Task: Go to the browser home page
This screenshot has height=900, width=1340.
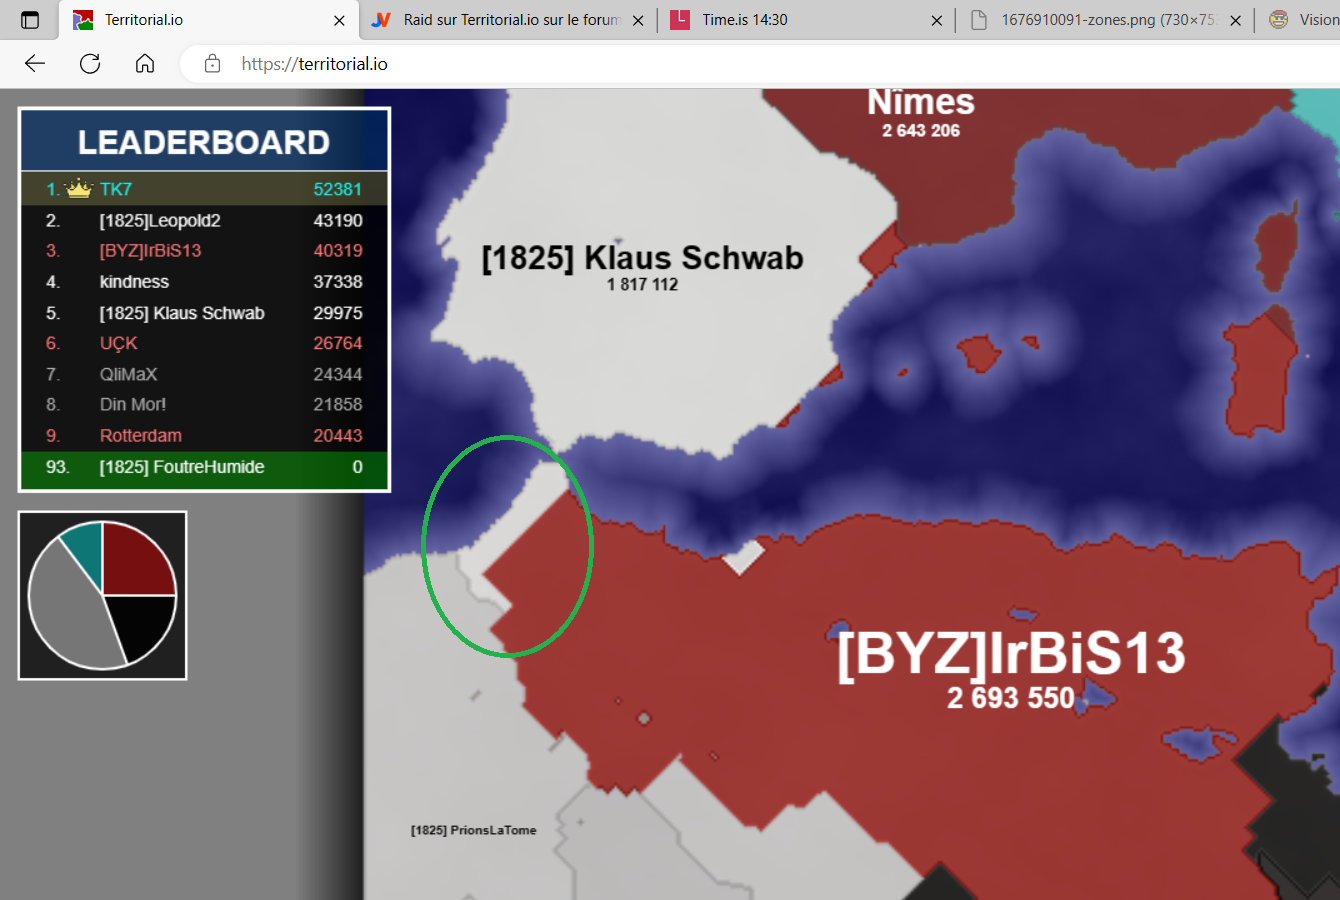Action: (x=145, y=64)
